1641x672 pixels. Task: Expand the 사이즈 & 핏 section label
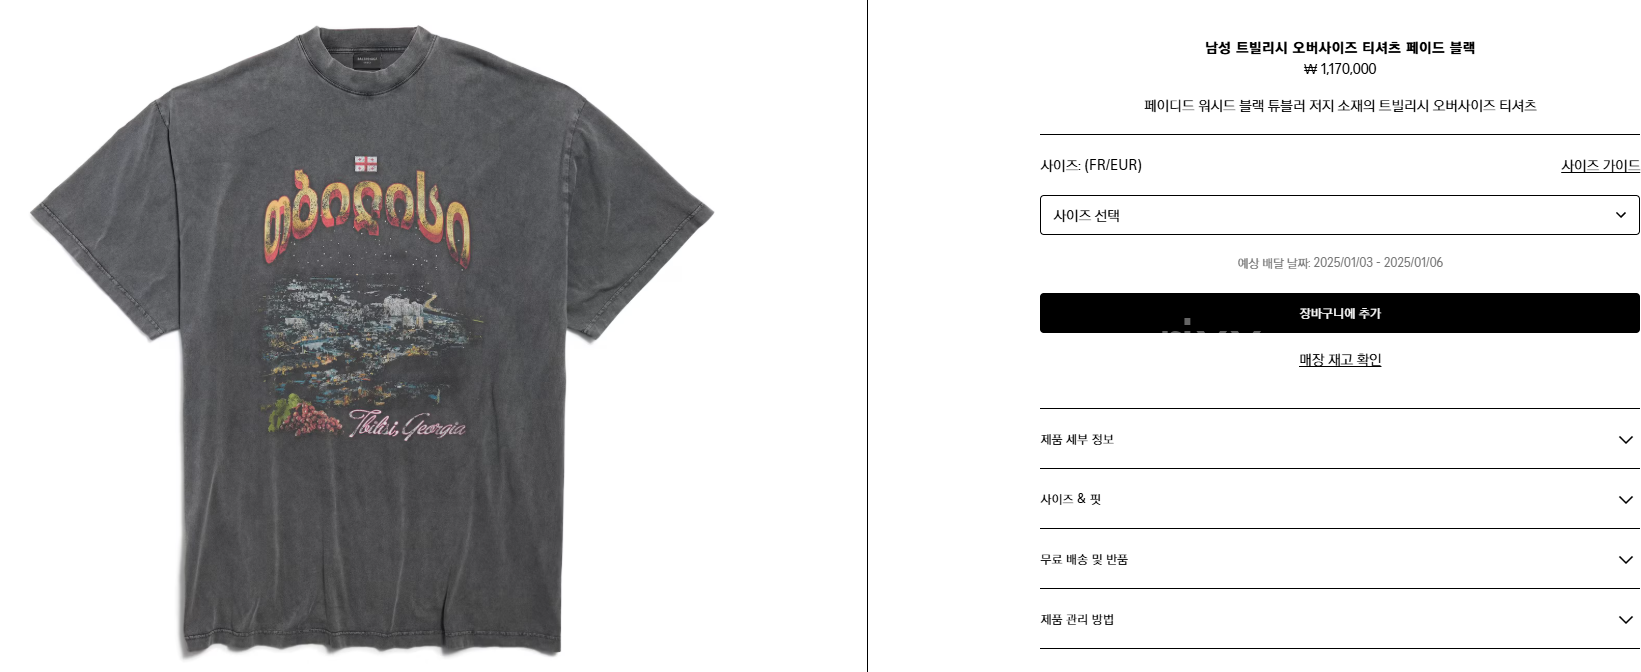click(1070, 499)
